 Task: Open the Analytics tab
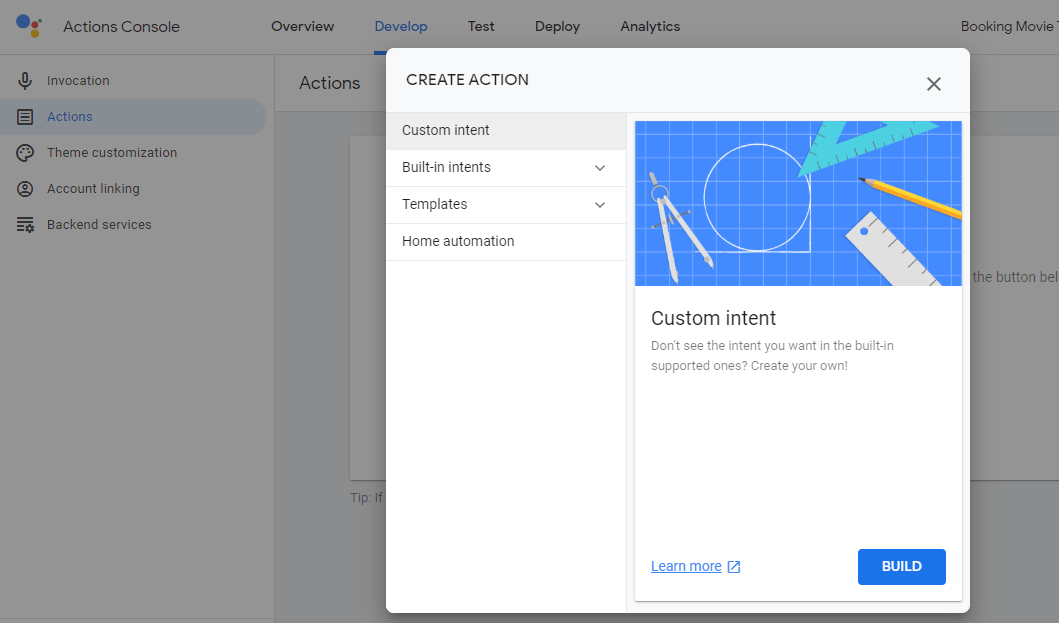coord(650,27)
